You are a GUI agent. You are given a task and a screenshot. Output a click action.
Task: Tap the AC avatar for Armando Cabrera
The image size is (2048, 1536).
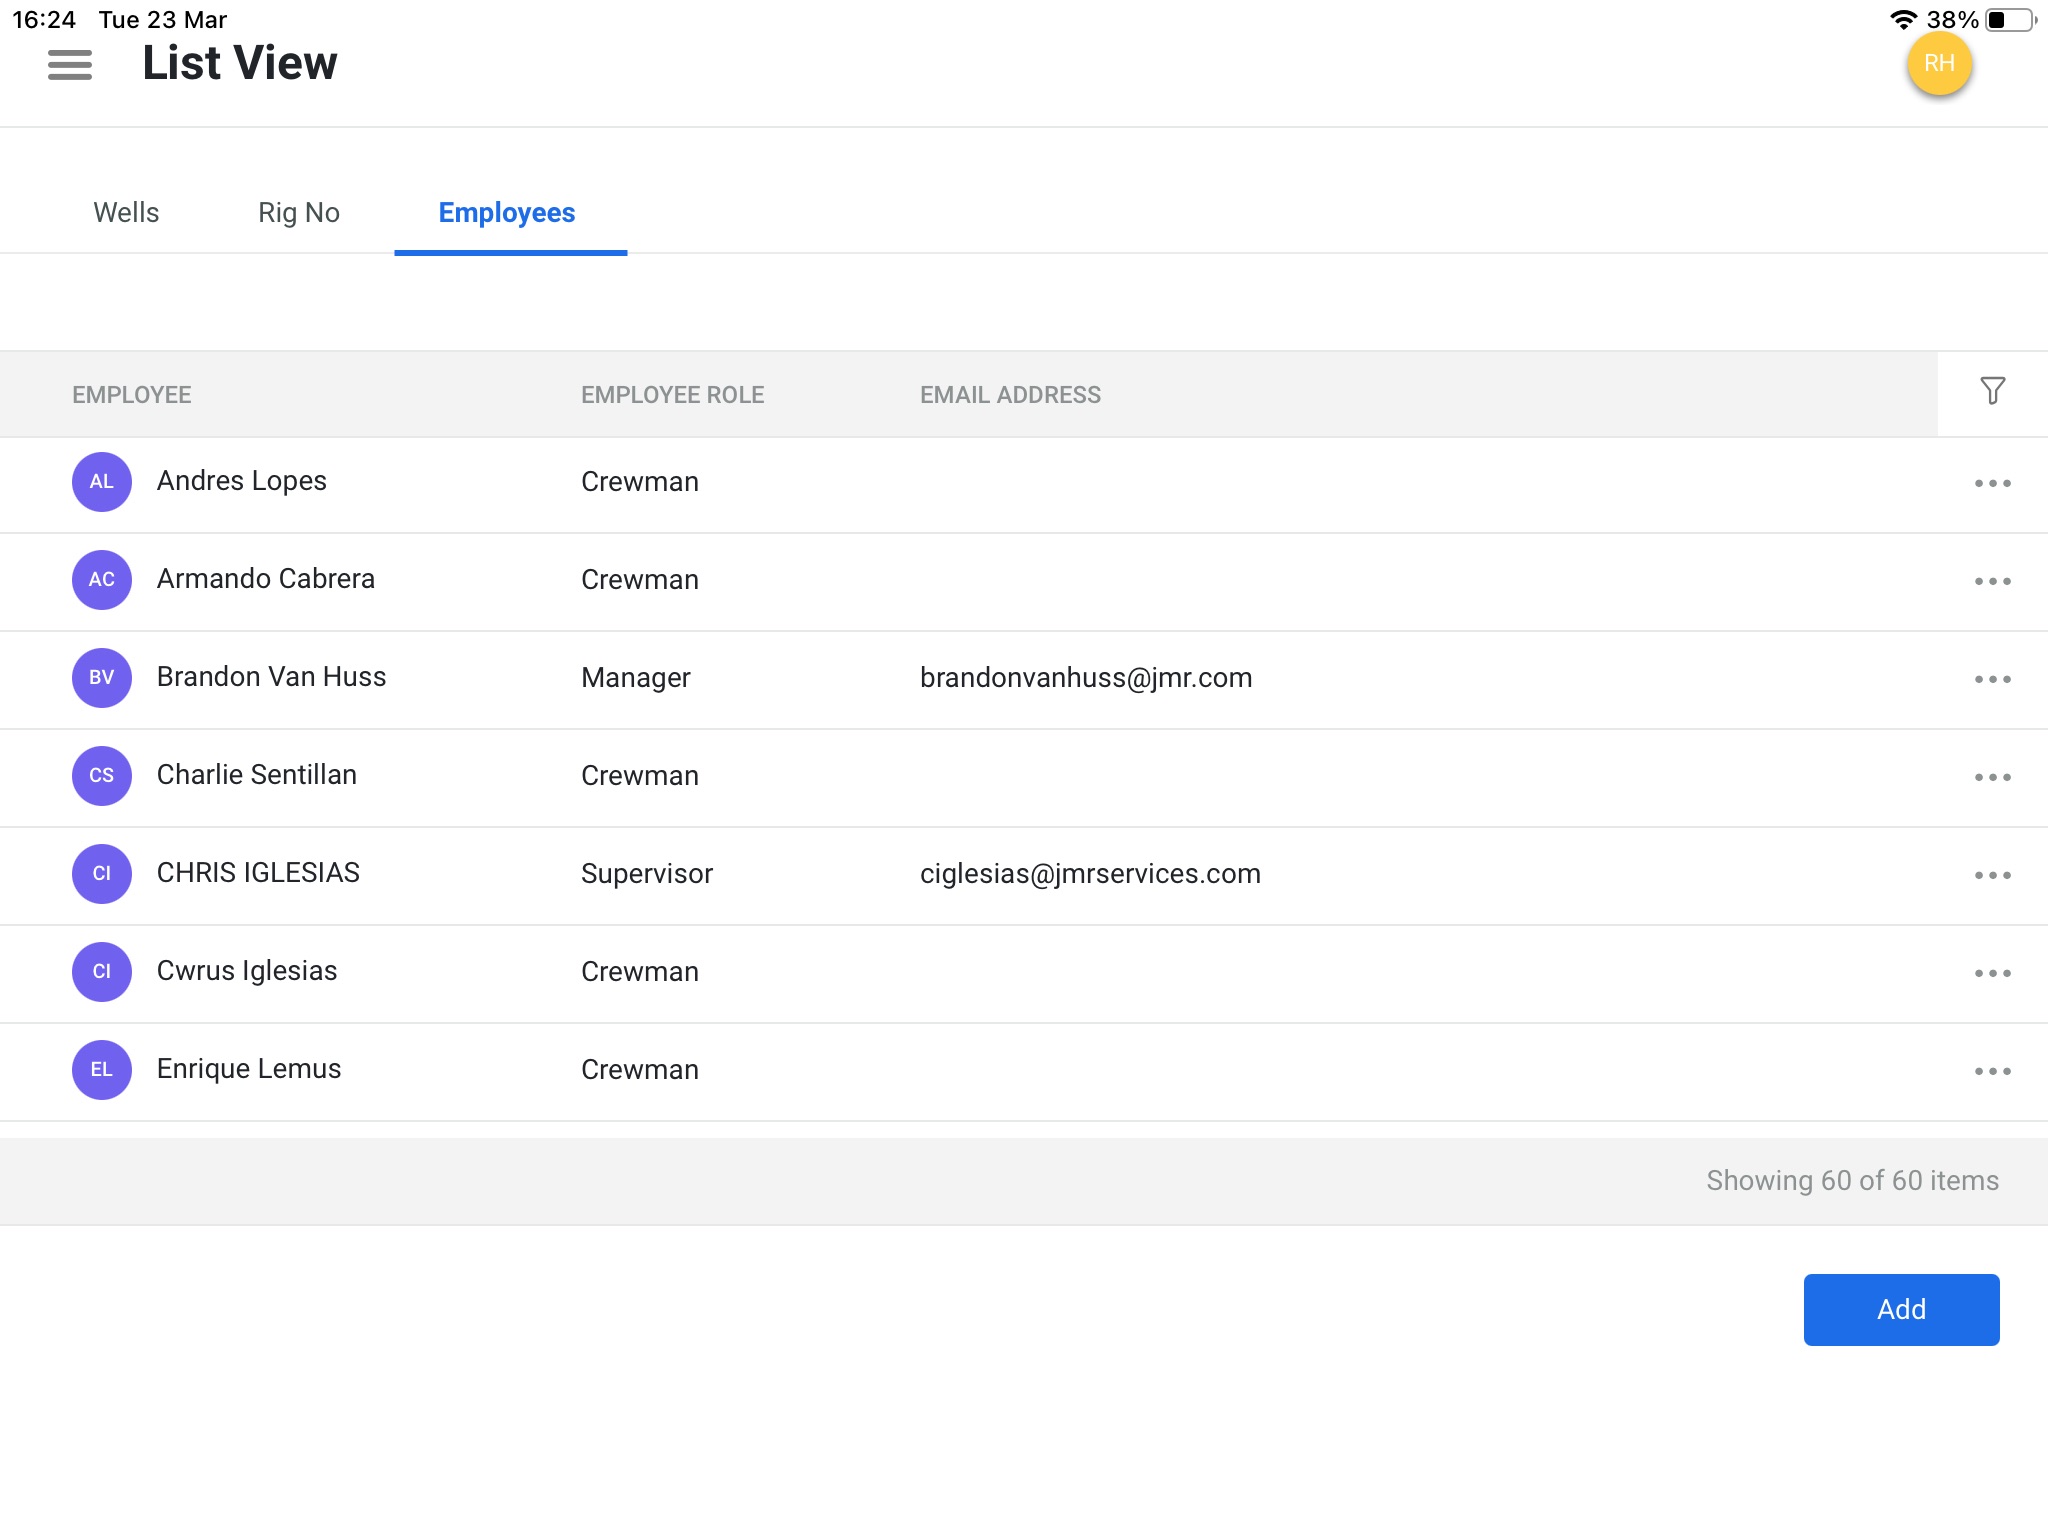point(102,580)
